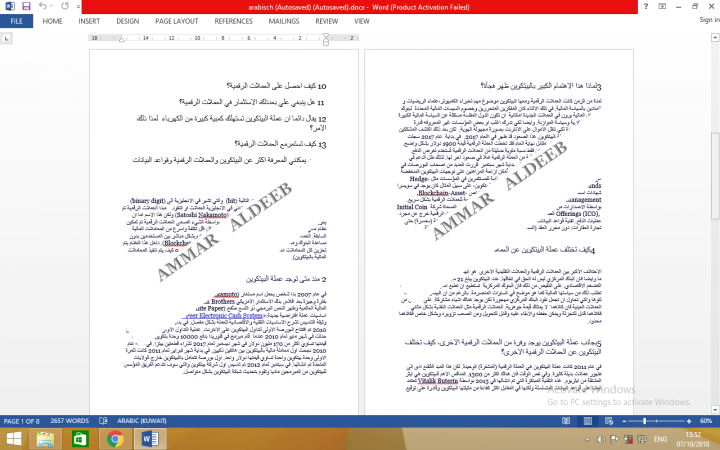Click the Blockchain-Asset text
Viewport: 720px width, 450px height.
tap(441, 193)
